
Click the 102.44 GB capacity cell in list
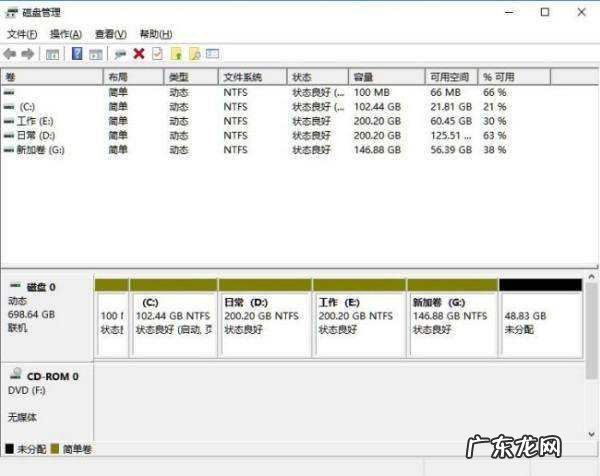point(377,107)
